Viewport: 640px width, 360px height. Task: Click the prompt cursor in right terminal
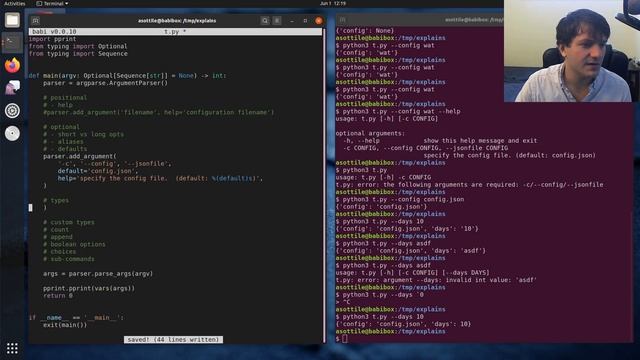click(x=345, y=338)
